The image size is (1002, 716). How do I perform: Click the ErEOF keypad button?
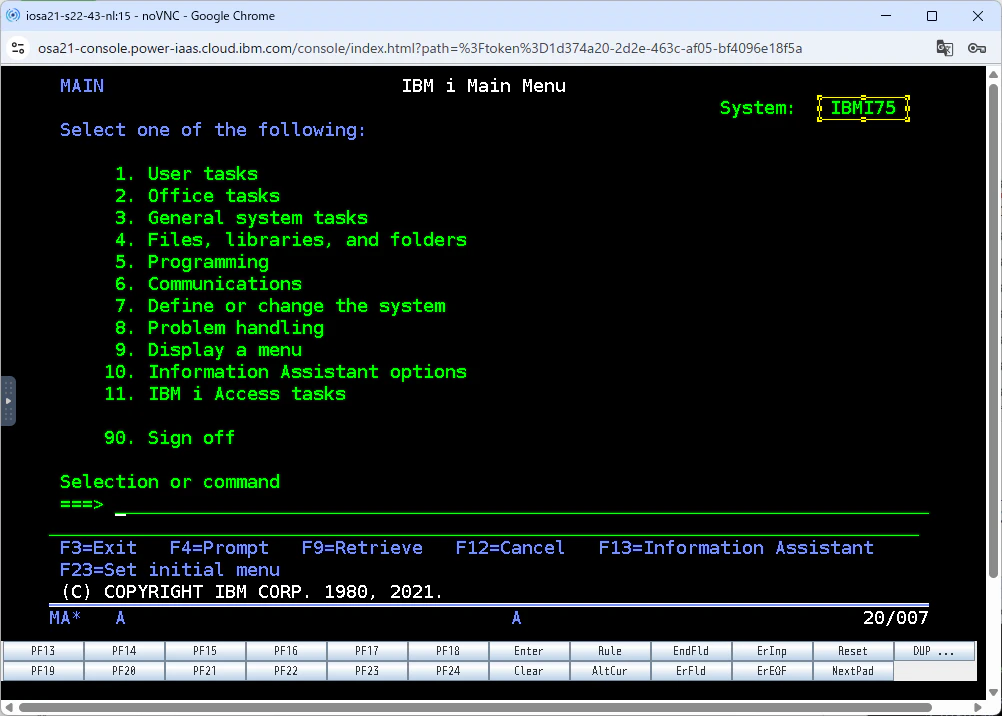click(772, 671)
